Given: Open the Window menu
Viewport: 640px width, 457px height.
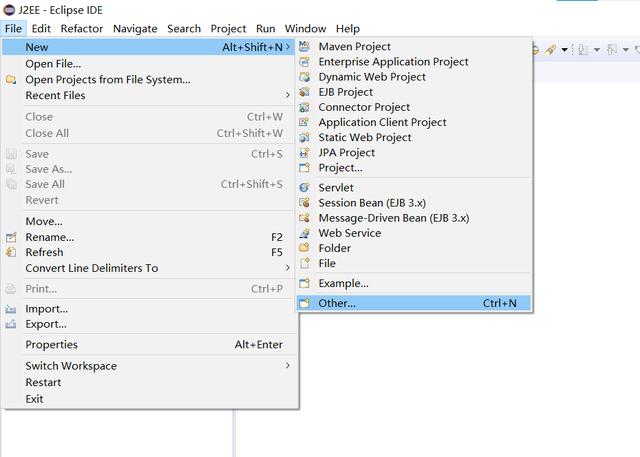Looking at the screenshot, I should (x=305, y=29).
